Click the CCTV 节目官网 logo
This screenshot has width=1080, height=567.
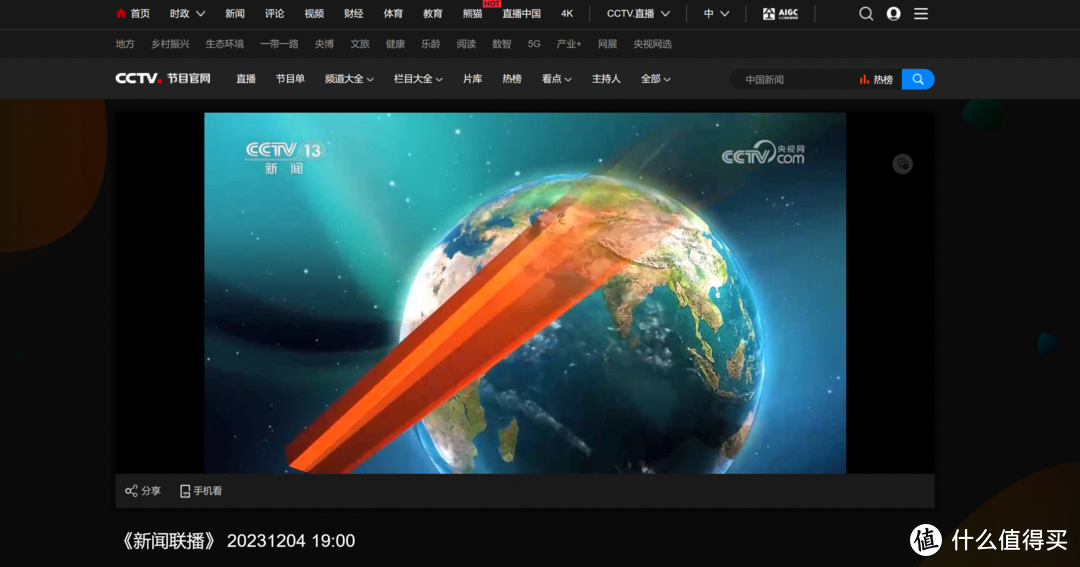point(163,79)
